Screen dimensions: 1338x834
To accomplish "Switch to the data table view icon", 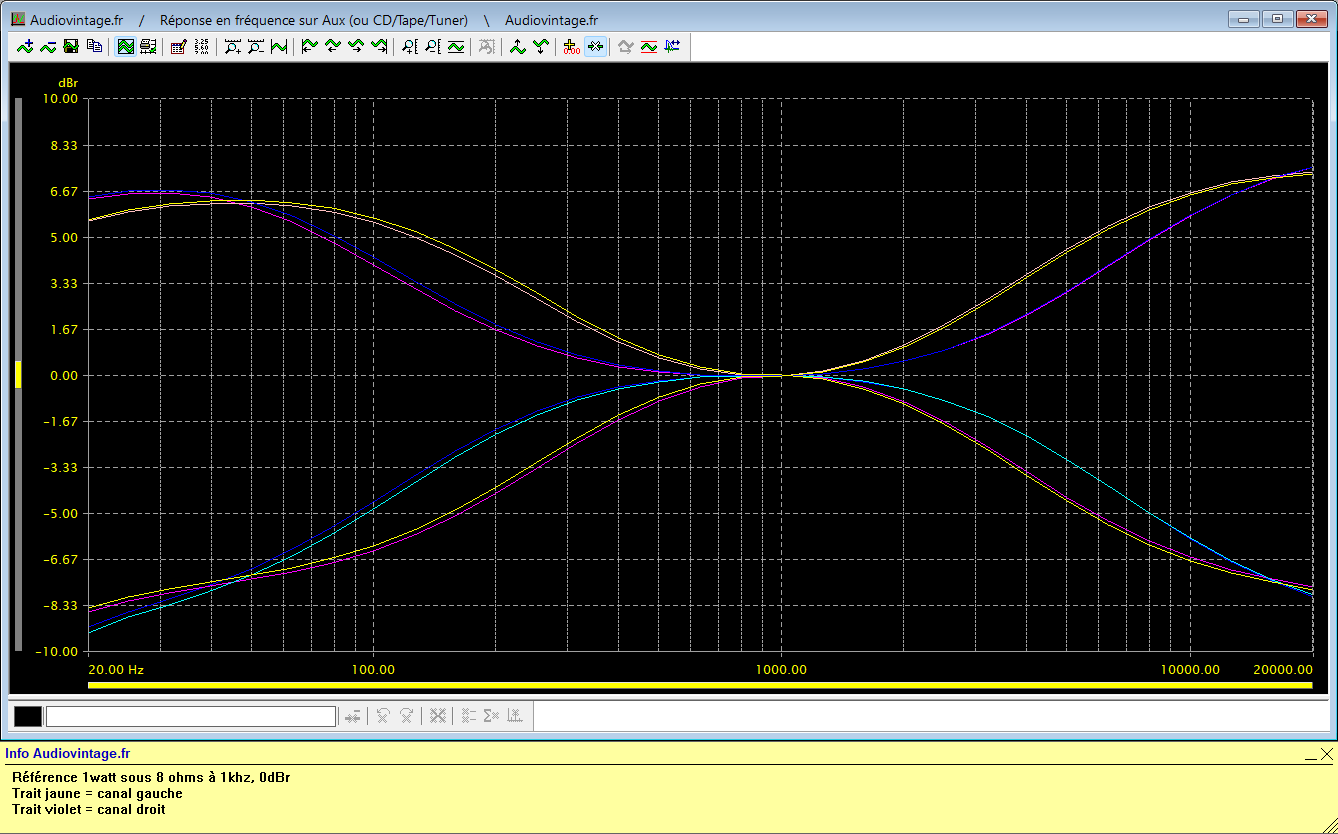I will click(x=148, y=46).
